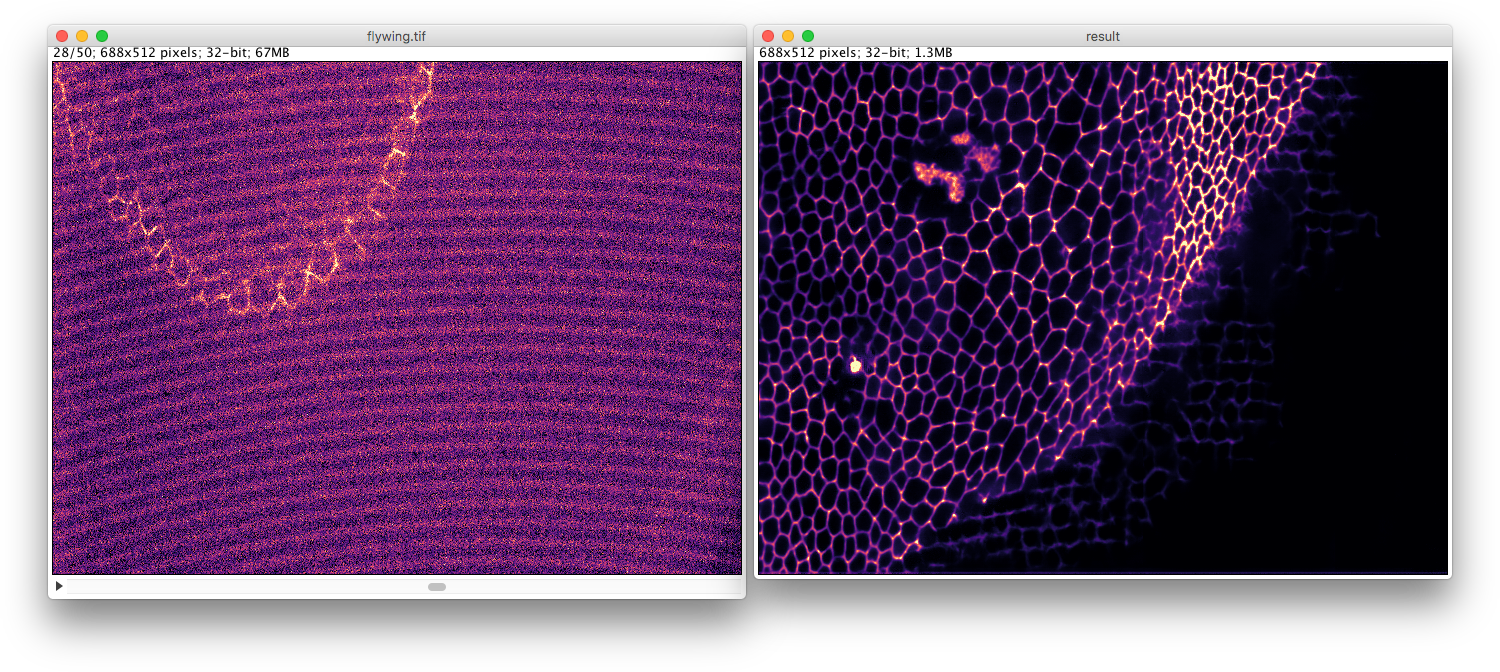Close the flywing.tif window
1500x672 pixels.
tap(62, 36)
